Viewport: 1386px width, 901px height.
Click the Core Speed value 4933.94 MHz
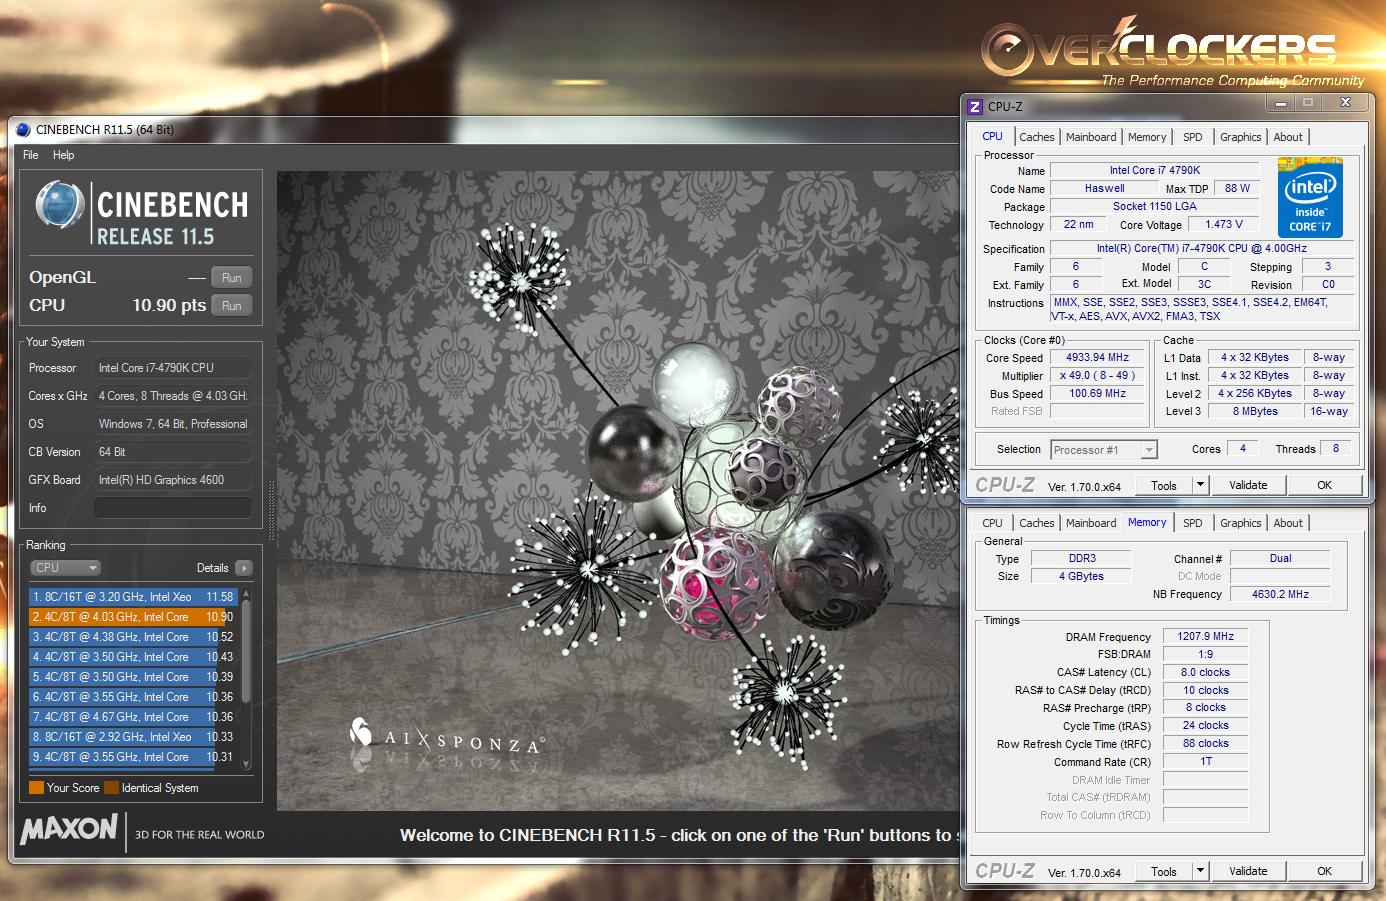[x=1097, y=357]
